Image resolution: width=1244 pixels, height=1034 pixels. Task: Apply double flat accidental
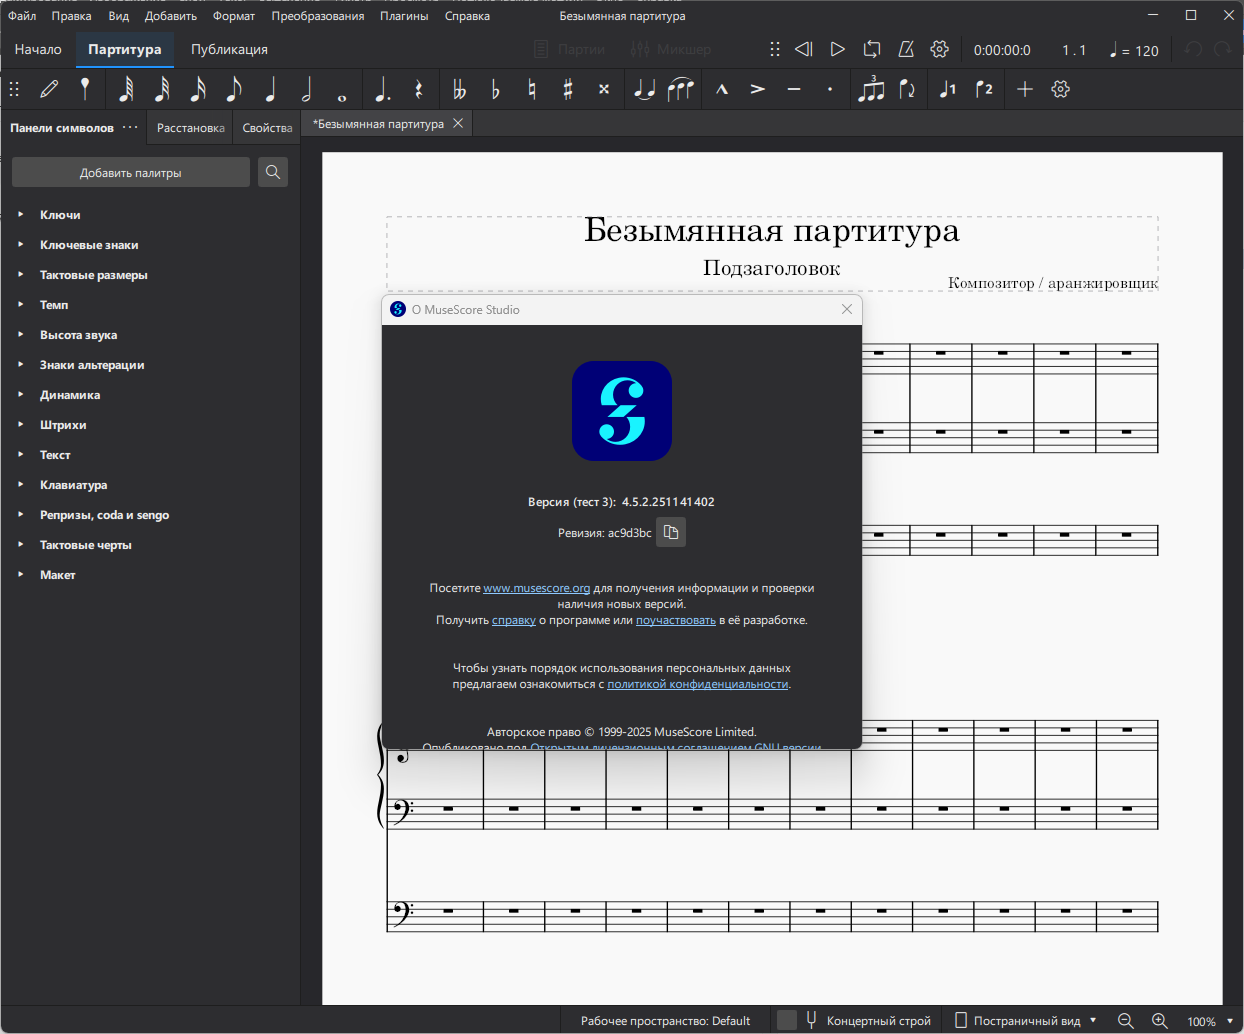coord(459,89)
